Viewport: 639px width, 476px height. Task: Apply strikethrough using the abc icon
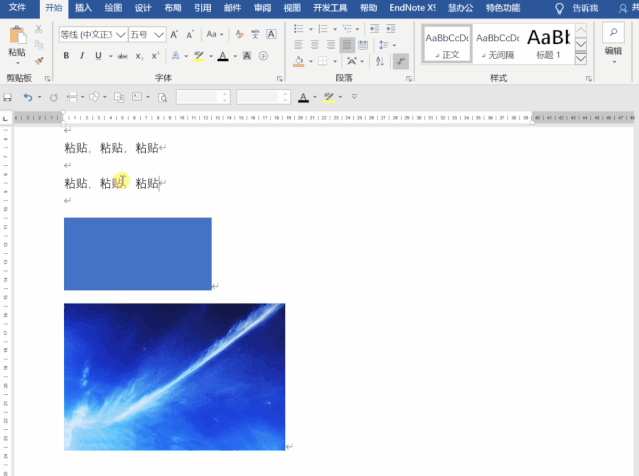pos(122,56)
